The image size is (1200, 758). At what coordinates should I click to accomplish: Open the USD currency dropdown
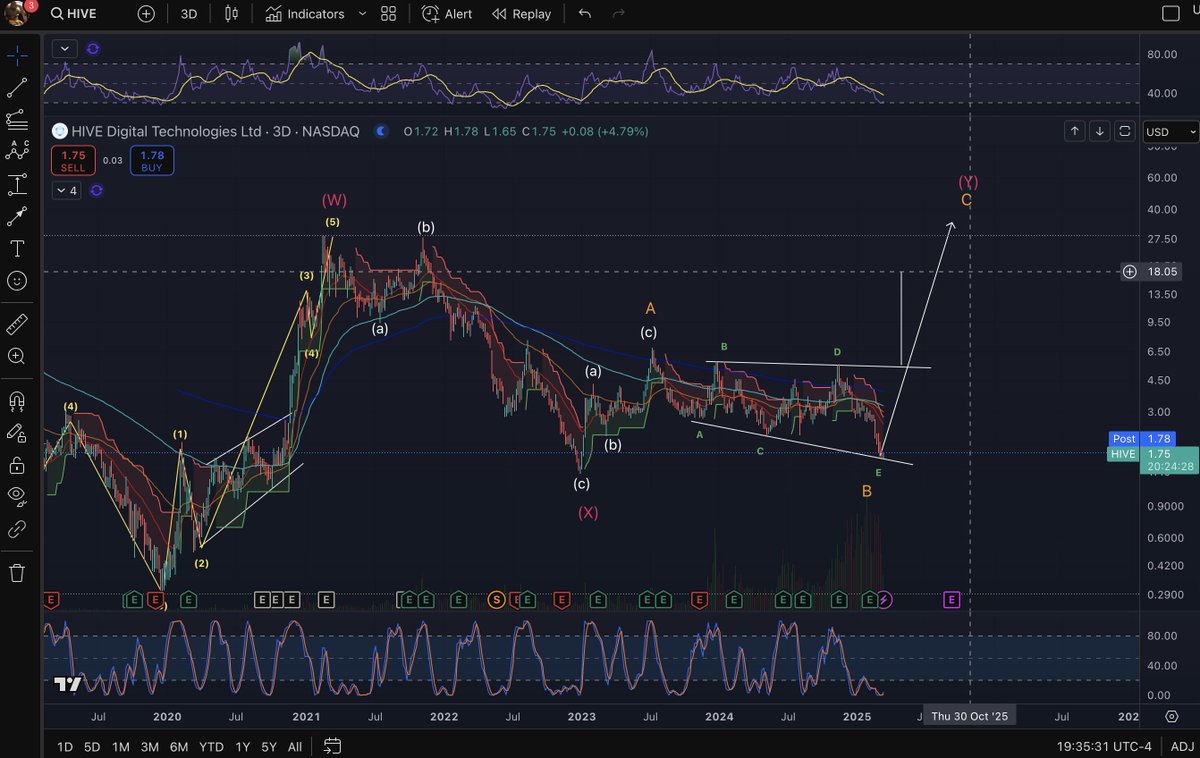pyautogui.click(x=1166, y=131)
